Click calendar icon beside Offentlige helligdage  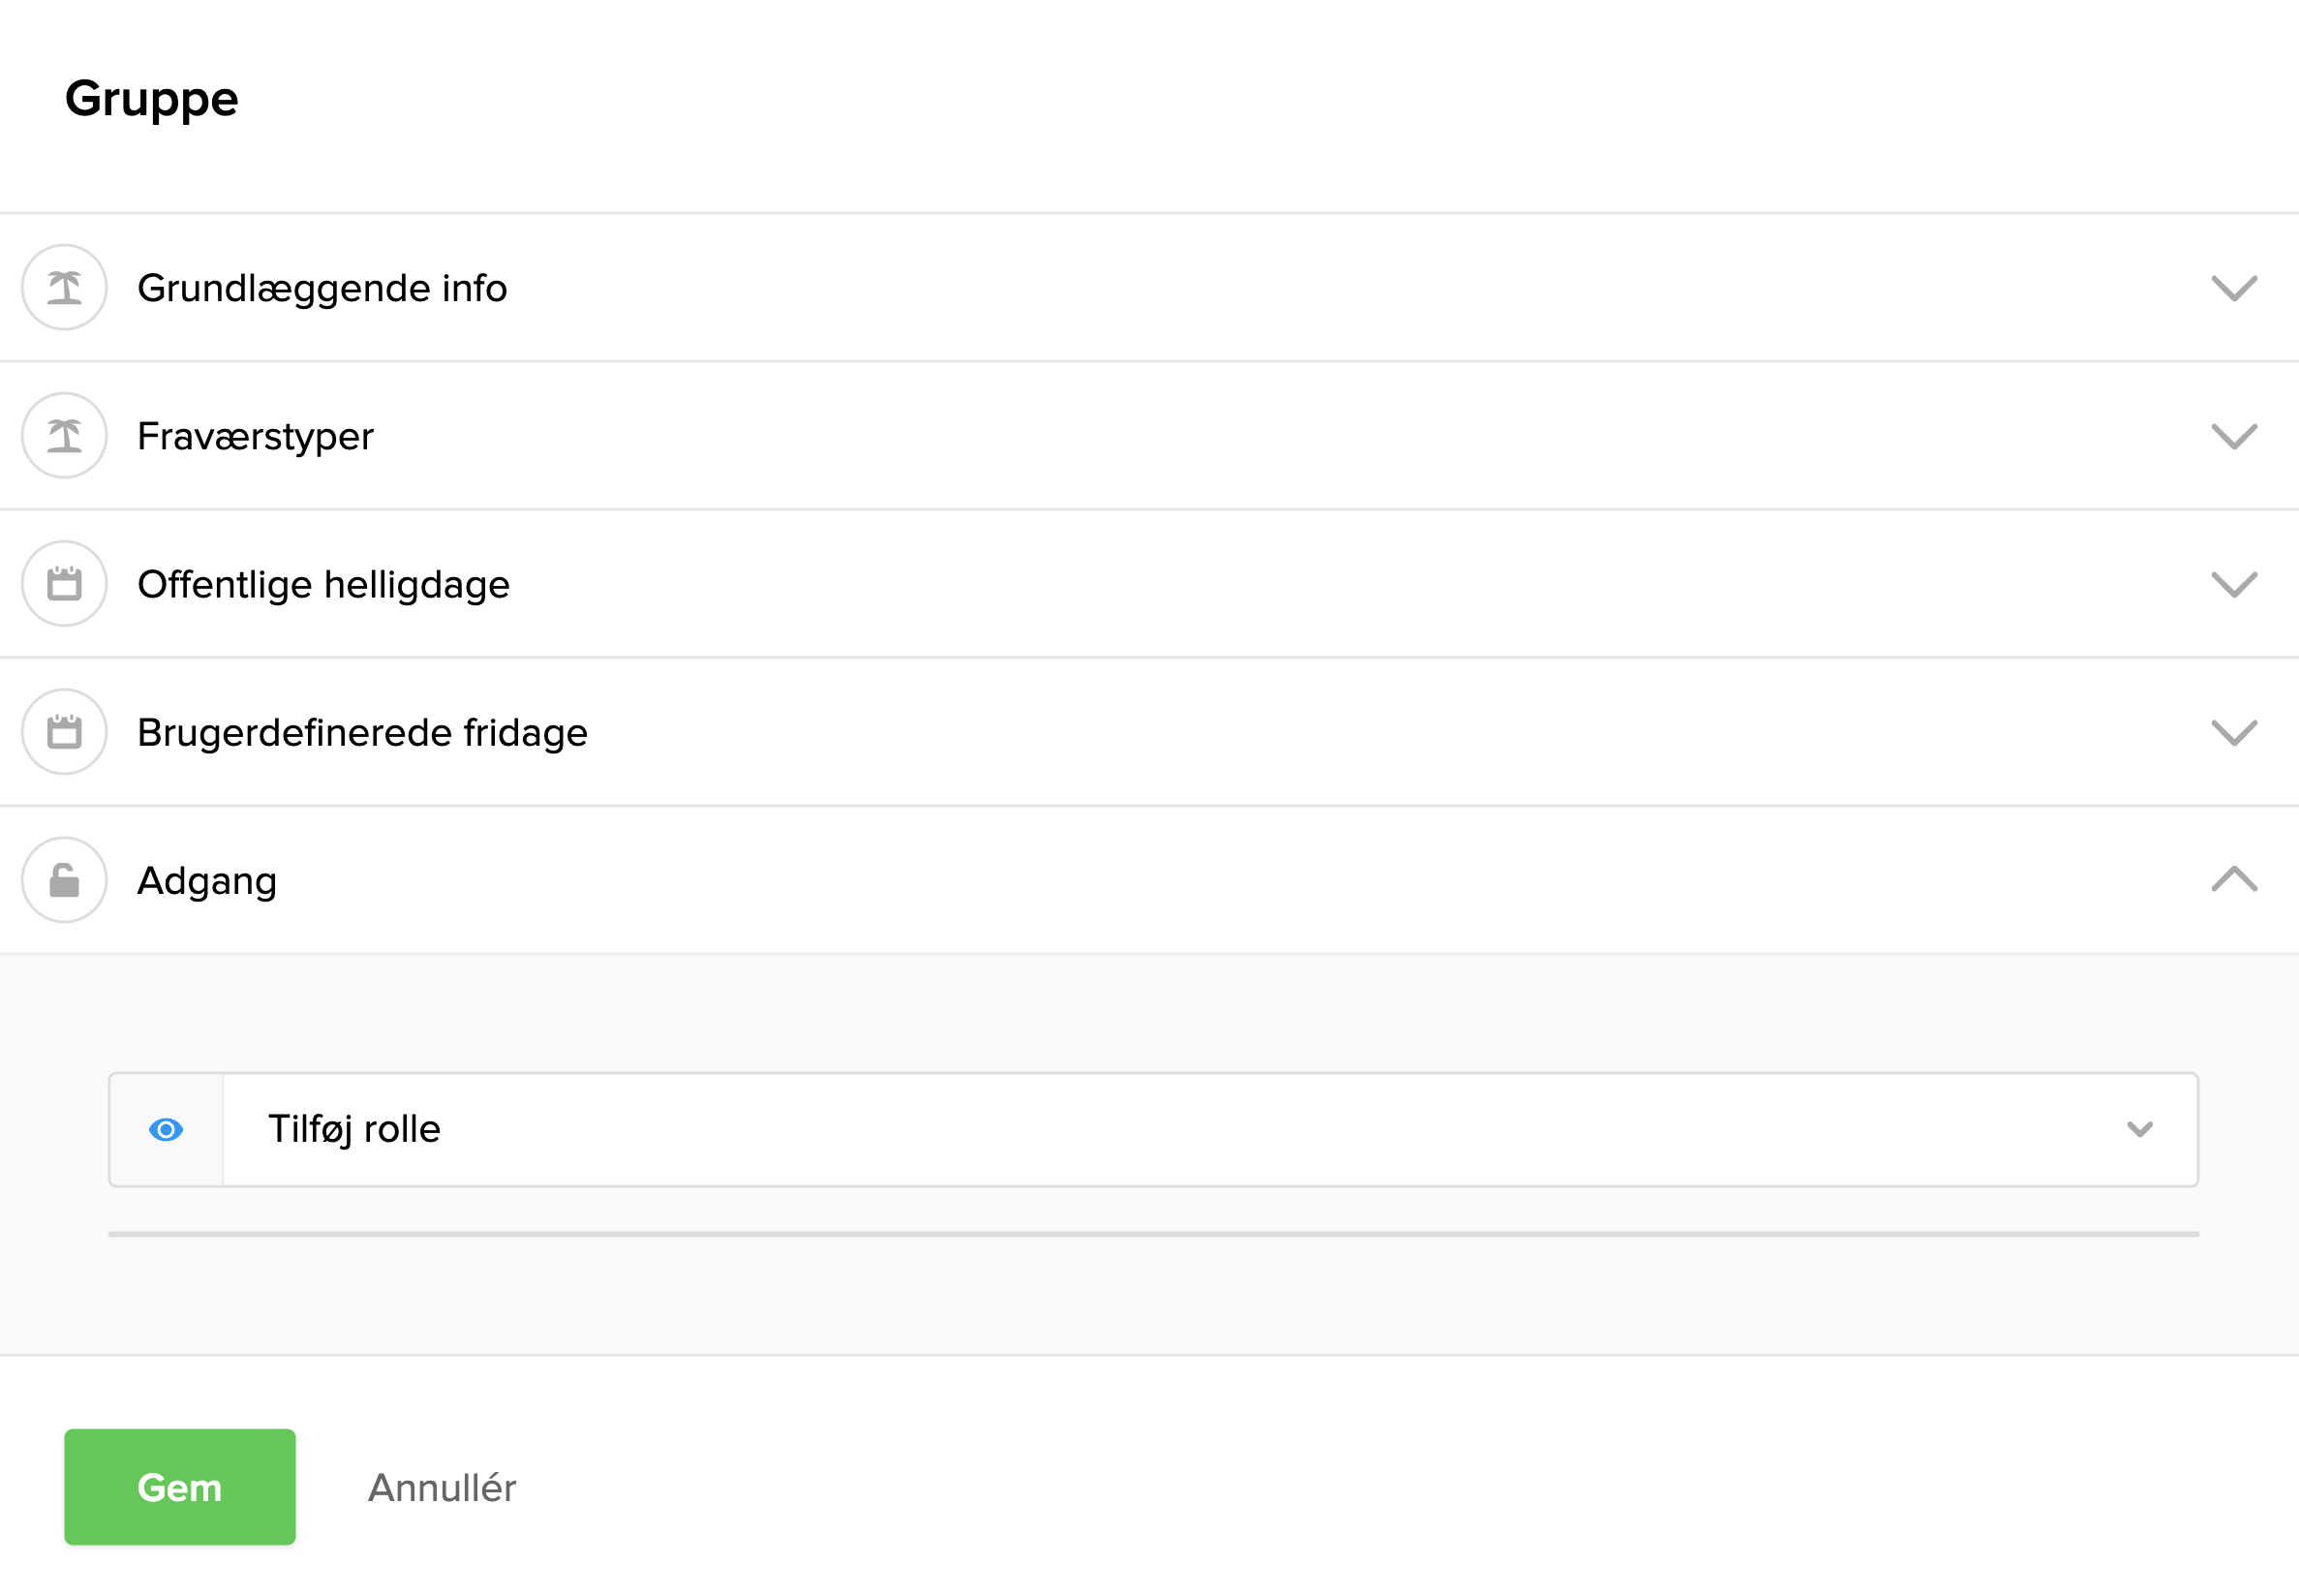pos(64,584)
